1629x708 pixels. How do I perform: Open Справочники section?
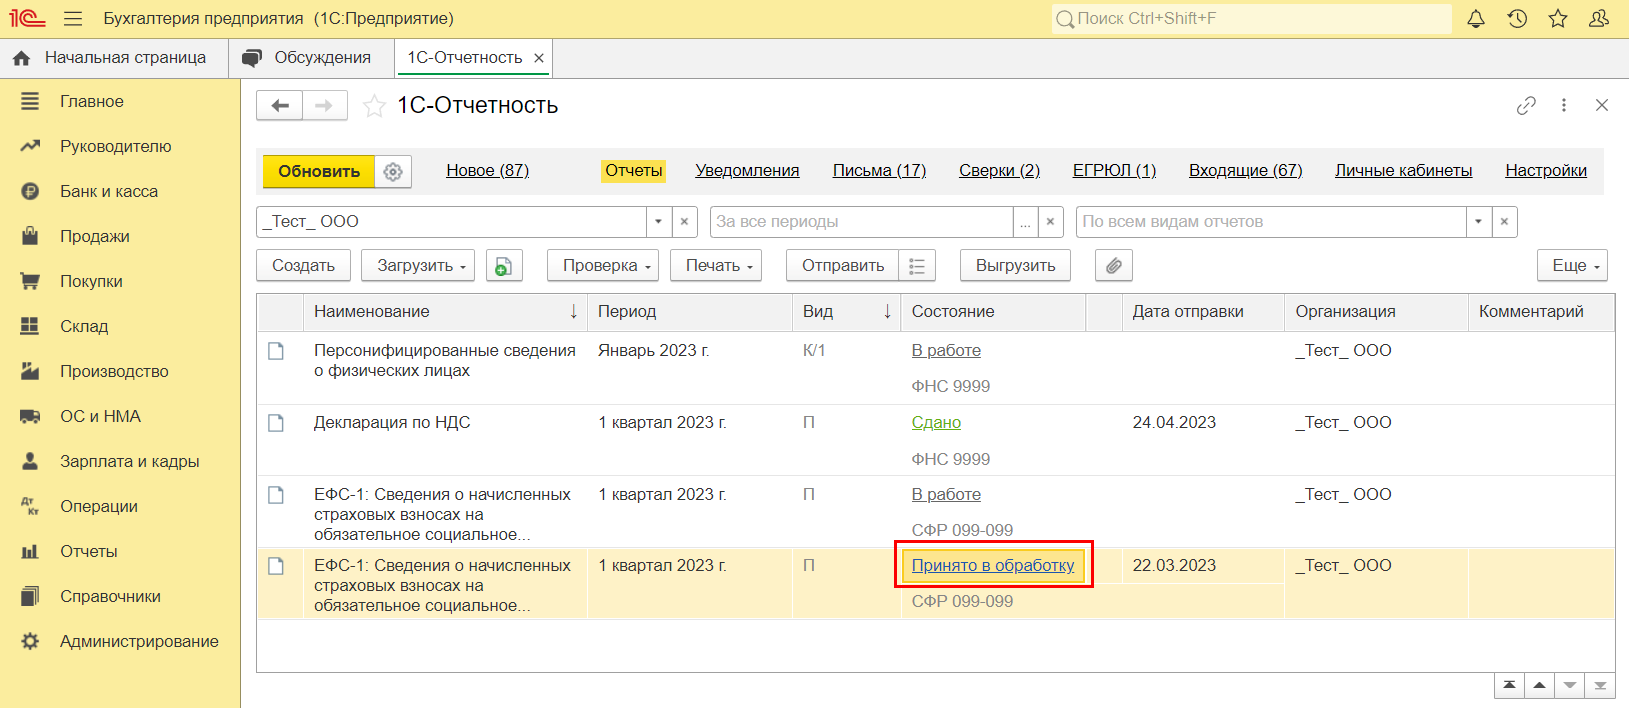[x=110, y=596]
